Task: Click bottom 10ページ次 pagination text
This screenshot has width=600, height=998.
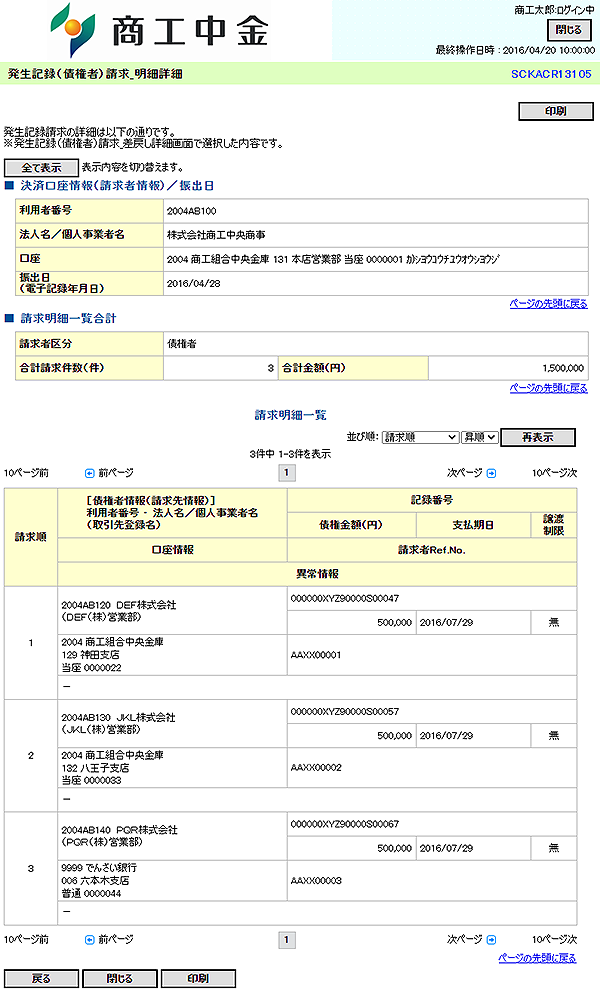Action: pyautogui.click(x=554, y=940)
